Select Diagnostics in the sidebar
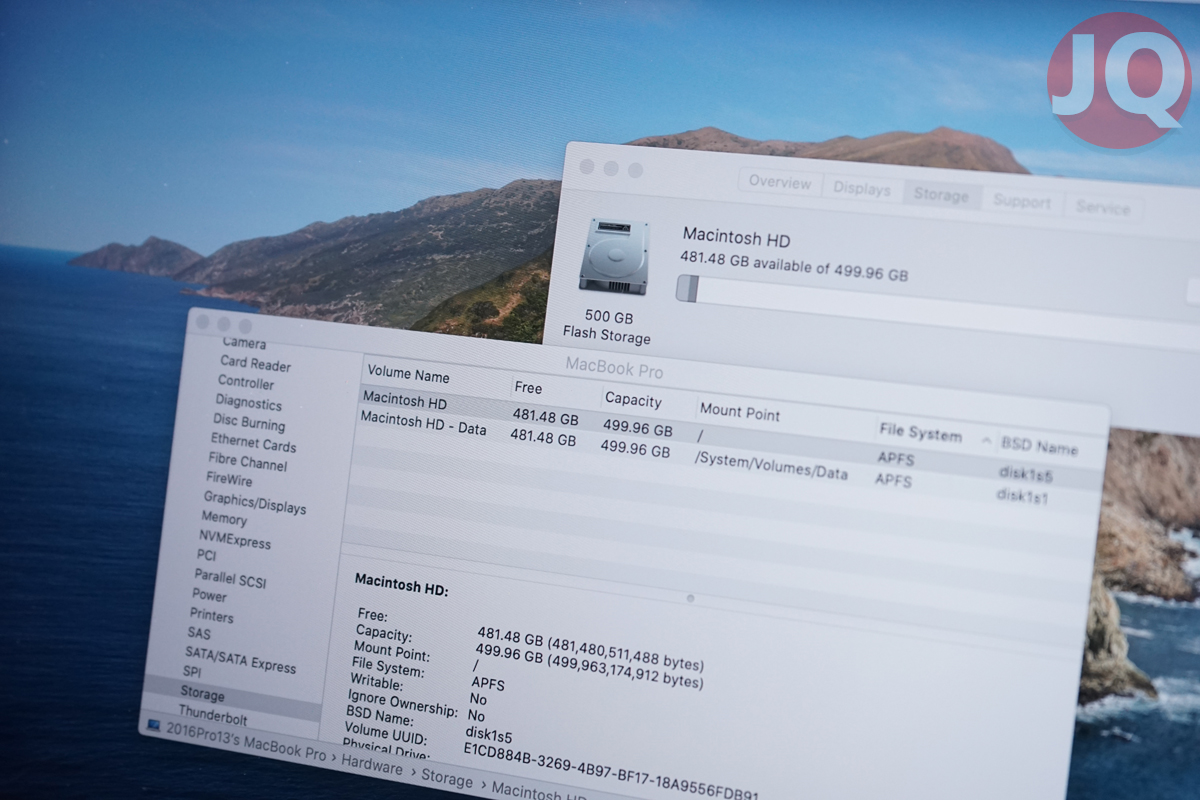Viewport: 1200px width, 800px height. pyautogui.click(x=248, y=403)
